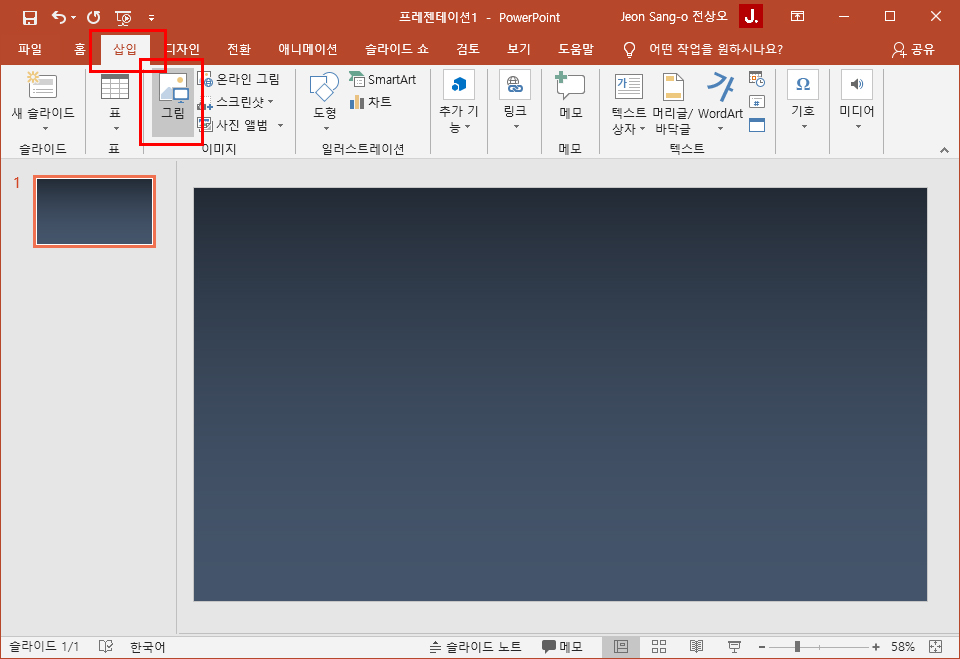Open the 슬라이드 쇼 tab
Image resolution: width=960 pixels, height=659 pixels.
(396, 49)
